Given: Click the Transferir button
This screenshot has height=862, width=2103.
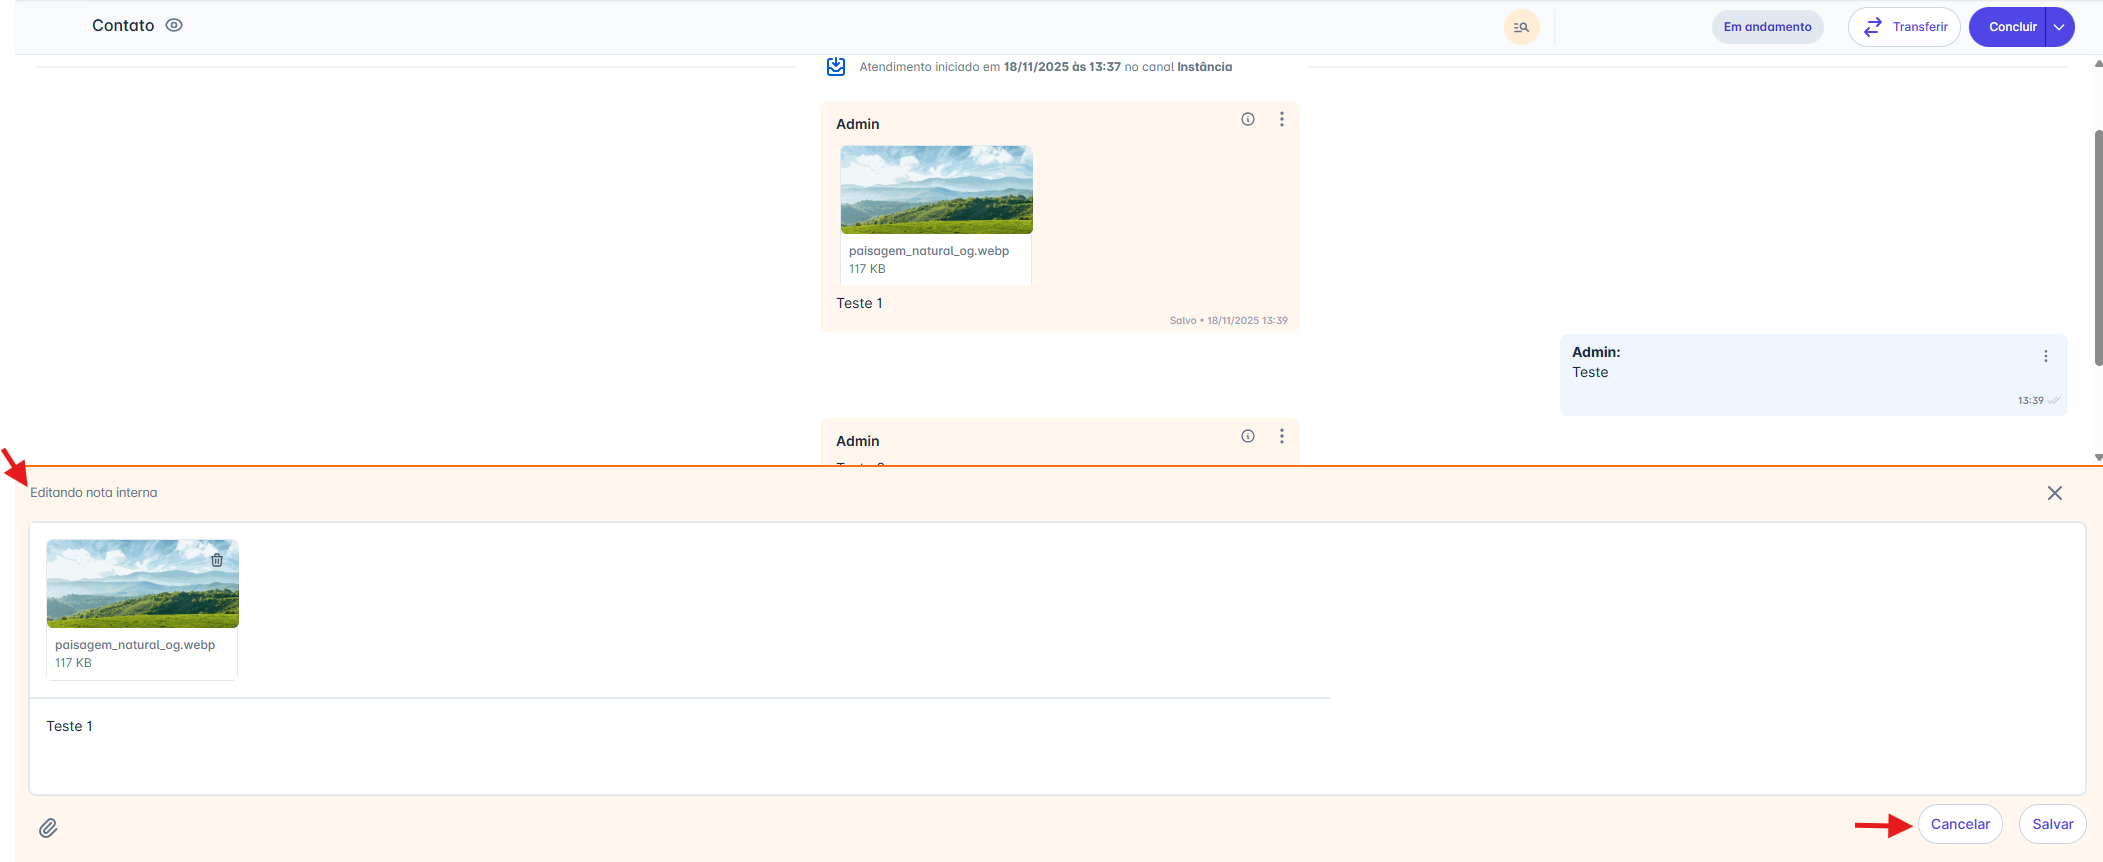Looking at the screenshot, I should tap(1904, 27).
